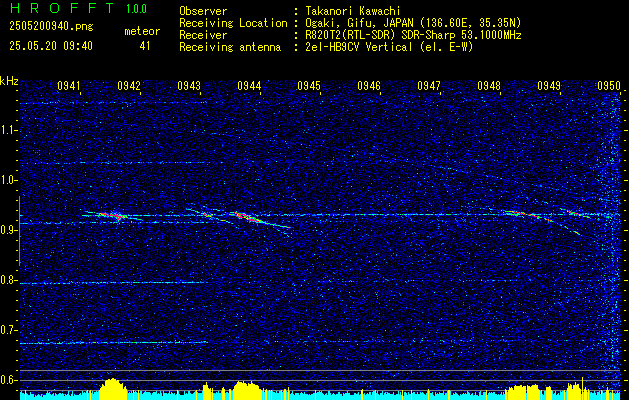This screenshot has height=400, width=629.
Task: Click the Receiver label
Action: [x=203, y=35]
